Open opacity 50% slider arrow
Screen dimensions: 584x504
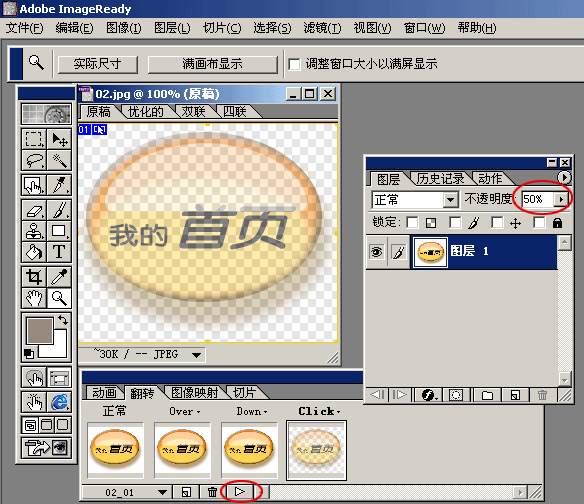(561, 199)
